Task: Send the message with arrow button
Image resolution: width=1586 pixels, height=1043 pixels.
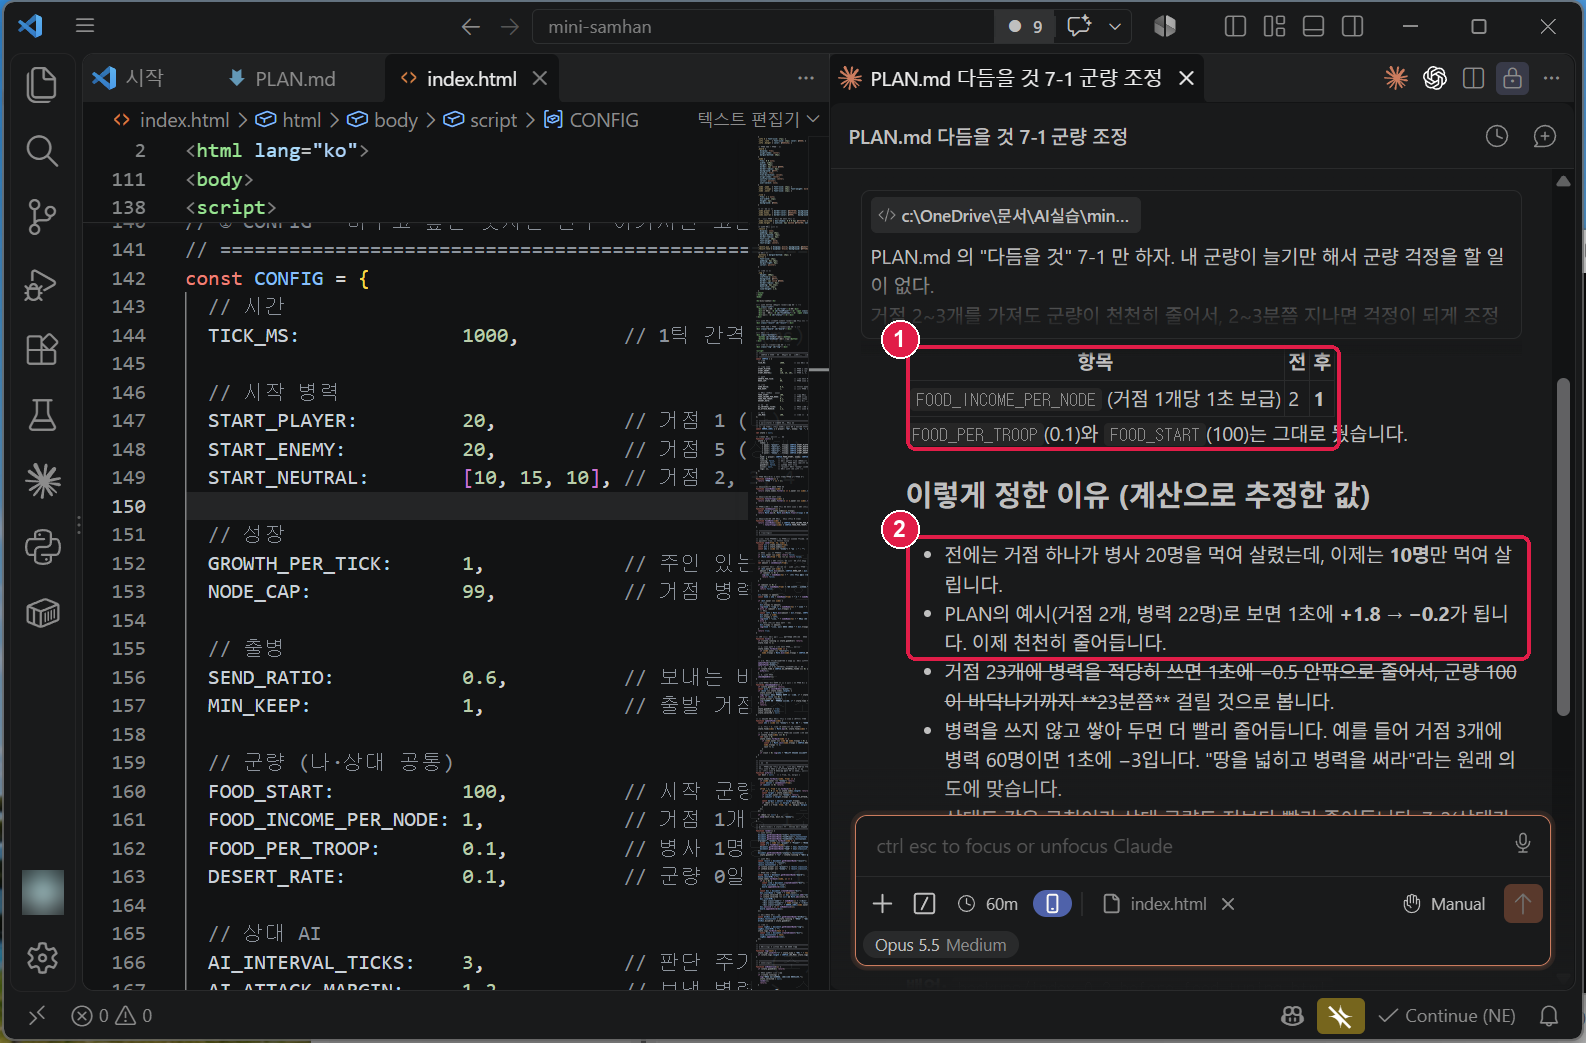Action: click(x=1523, y=904)
